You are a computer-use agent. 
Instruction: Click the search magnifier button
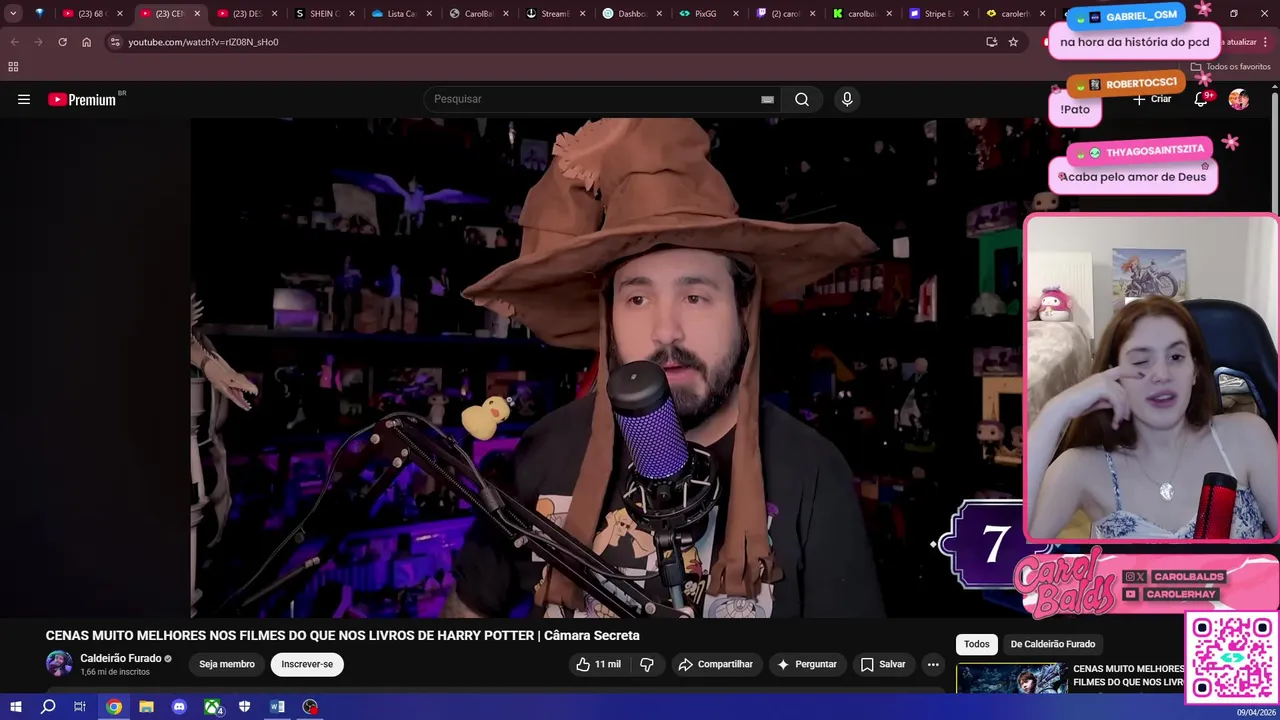(x=802, y=99)
